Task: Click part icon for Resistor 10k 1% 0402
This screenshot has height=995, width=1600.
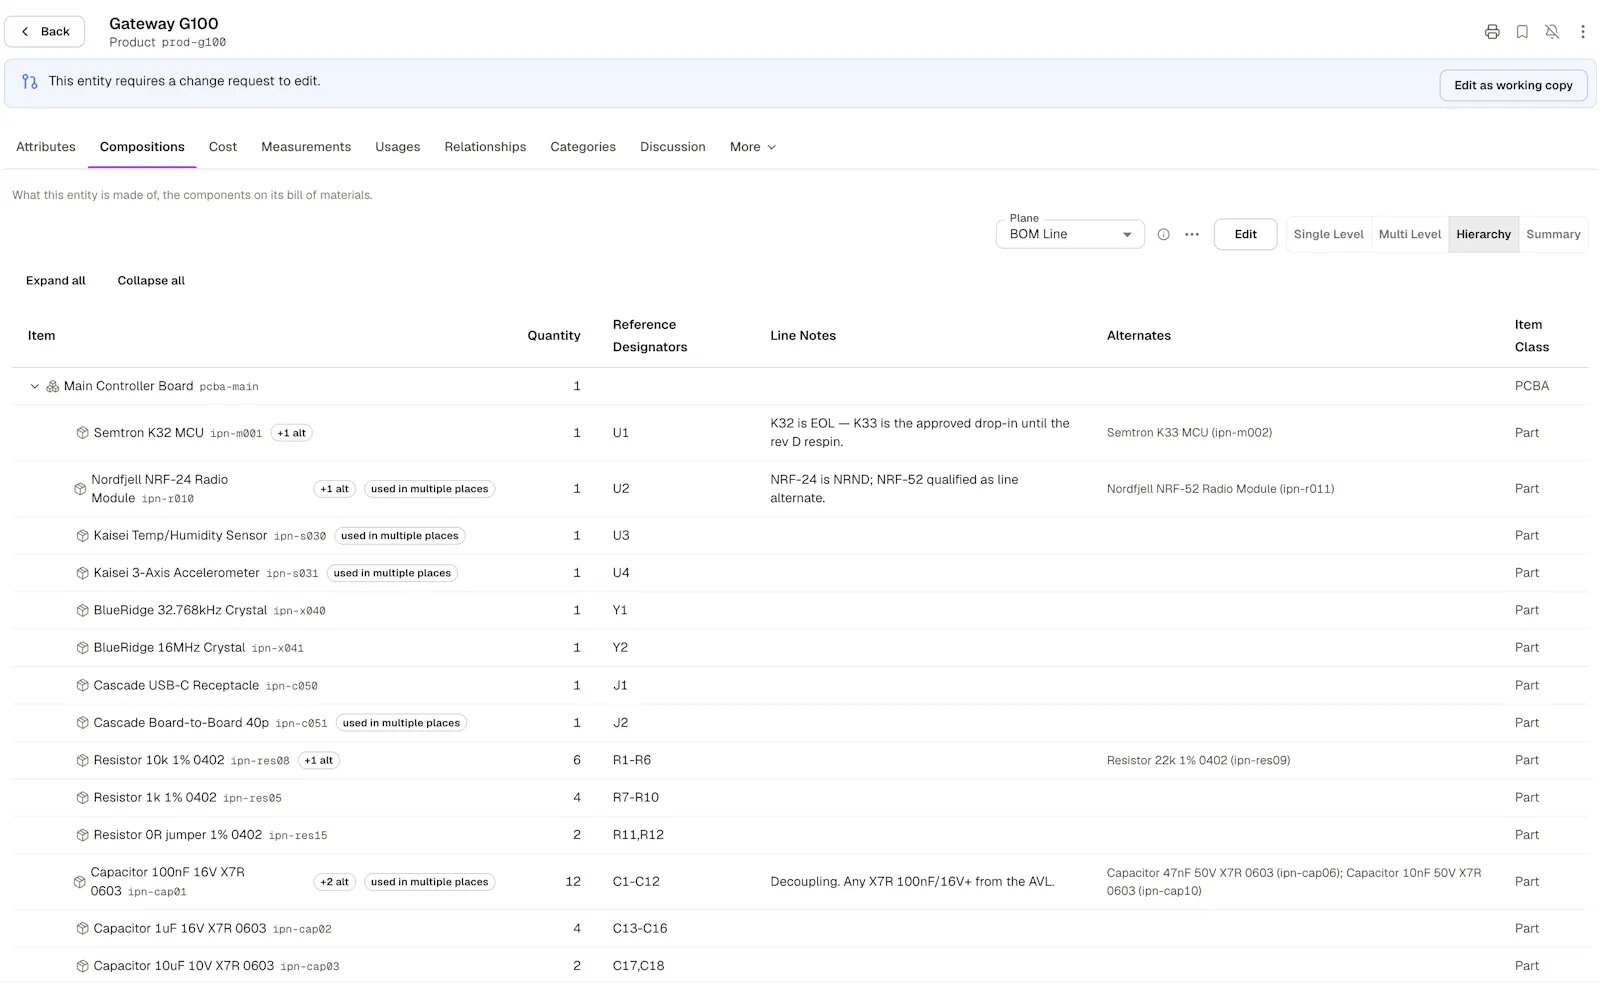Action: 83,760
